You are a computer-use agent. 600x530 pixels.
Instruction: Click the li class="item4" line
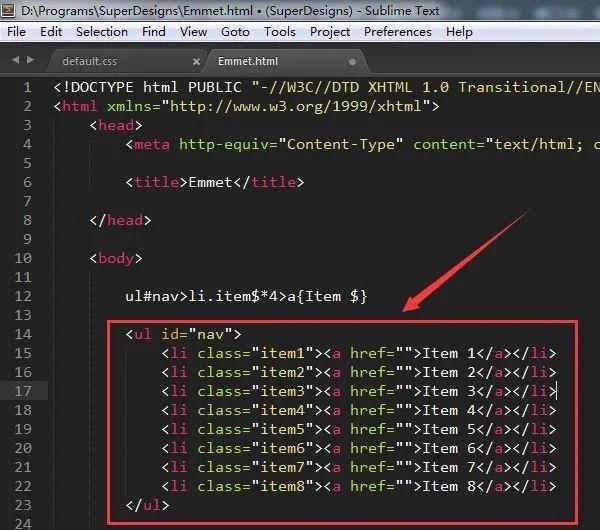coord(359,410)
